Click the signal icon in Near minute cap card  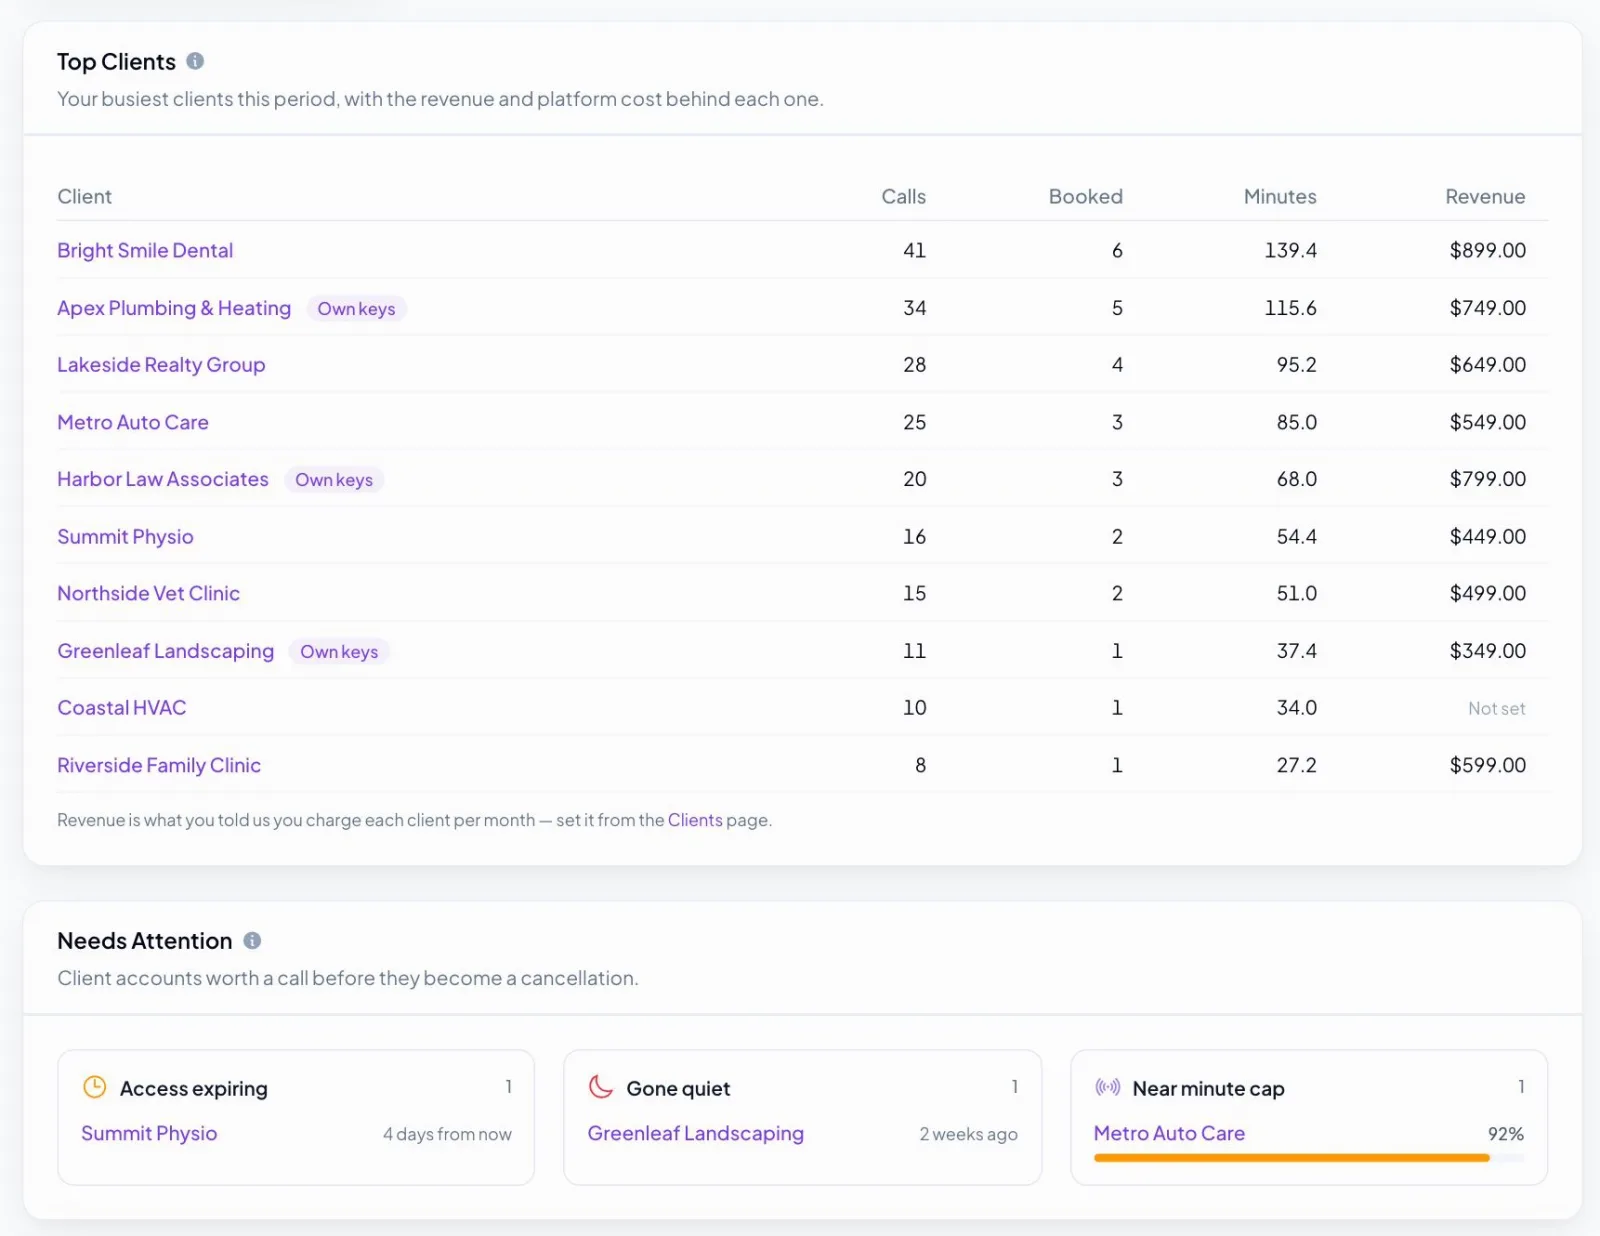[1108, 1087]
